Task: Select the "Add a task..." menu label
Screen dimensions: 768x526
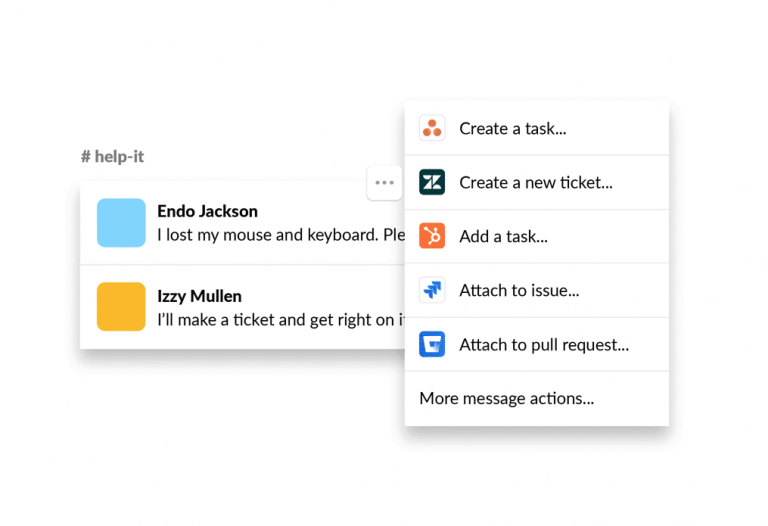Action: (x=503, y=236)
